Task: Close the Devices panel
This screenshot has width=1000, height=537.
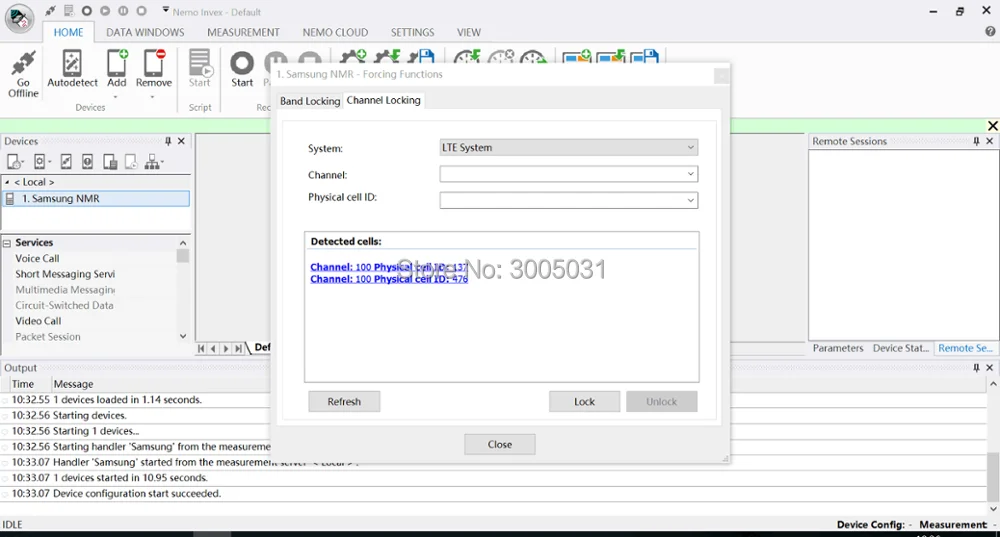Action: point(181,141)
